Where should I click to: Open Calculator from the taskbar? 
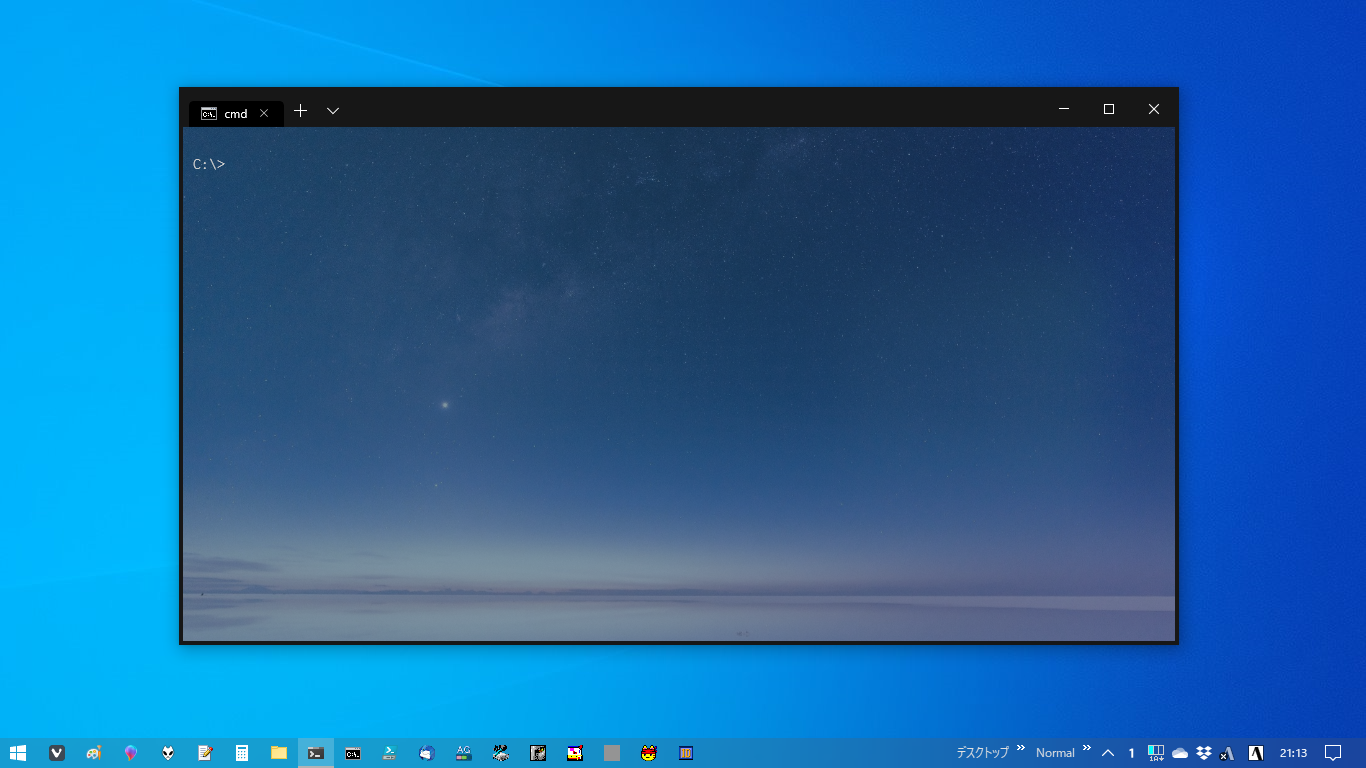coord(242,753)
